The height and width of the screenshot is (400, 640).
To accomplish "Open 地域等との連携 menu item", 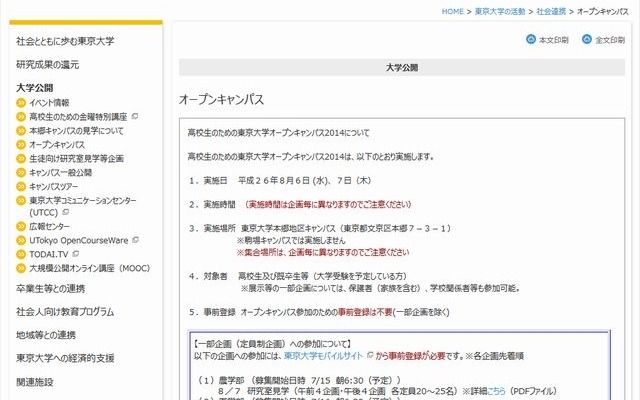I will pyautogui.click(x=46, y=335).
